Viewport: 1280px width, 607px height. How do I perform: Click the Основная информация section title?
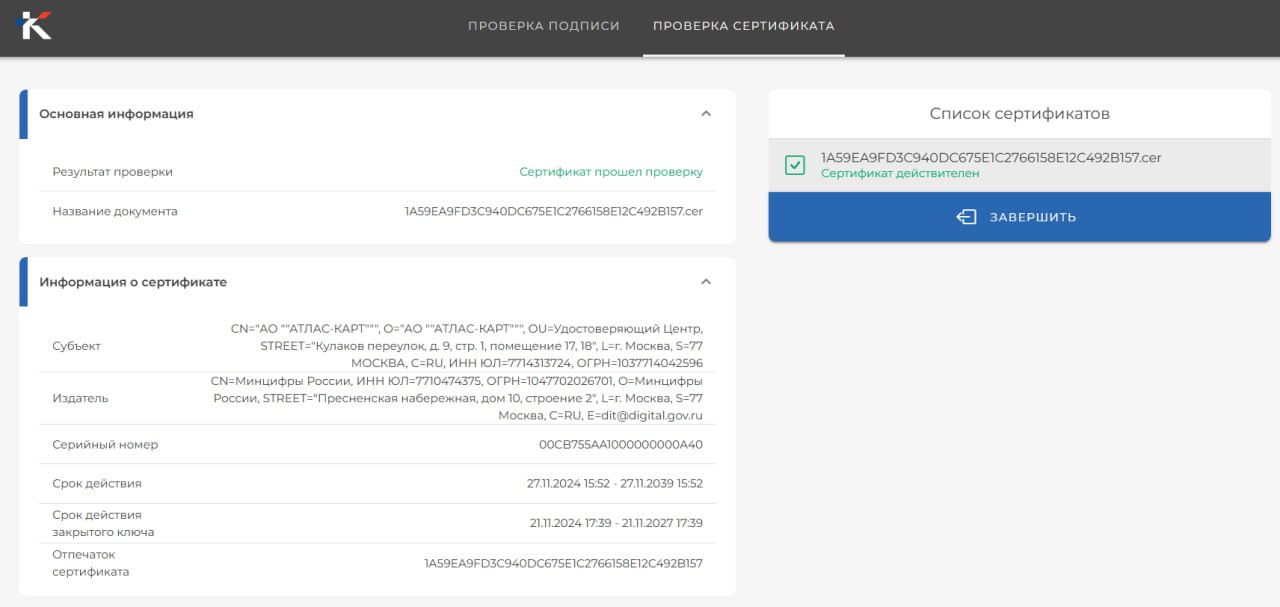pos(116,114)
